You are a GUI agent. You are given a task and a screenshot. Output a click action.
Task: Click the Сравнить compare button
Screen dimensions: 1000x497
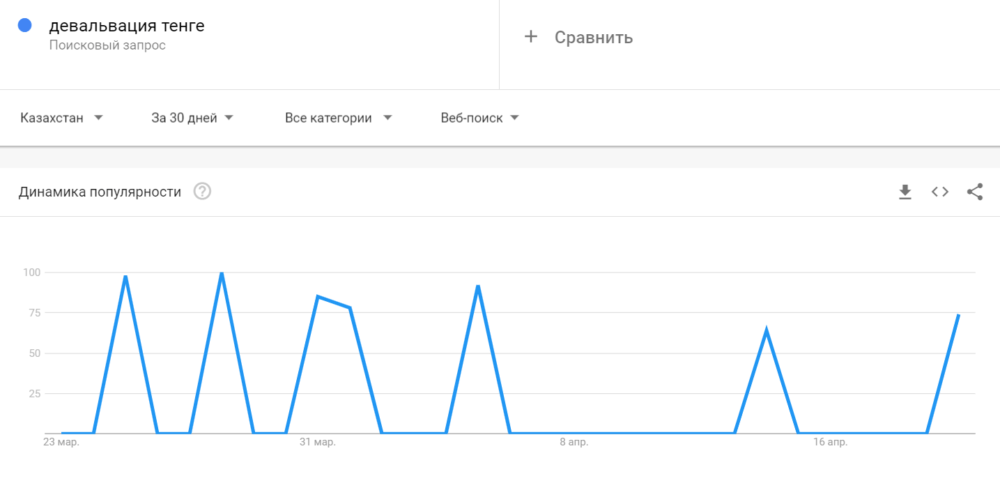tap(594, 38)
